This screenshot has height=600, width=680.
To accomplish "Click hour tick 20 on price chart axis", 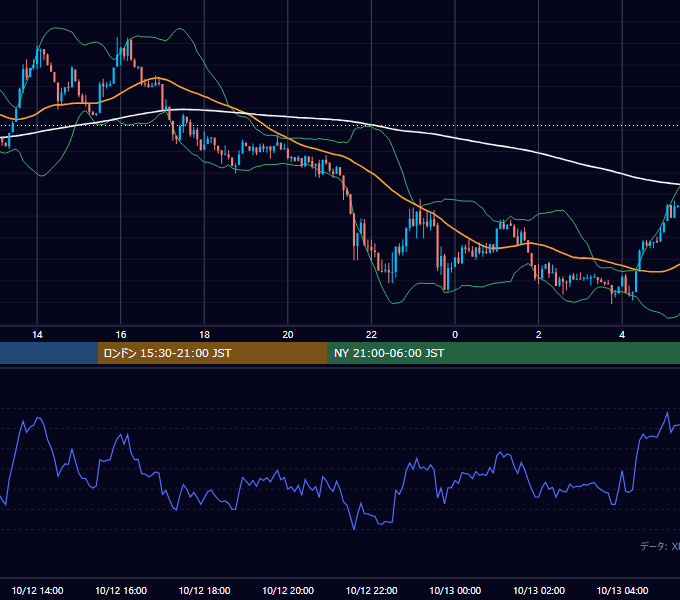I will [x=288, y=335].
